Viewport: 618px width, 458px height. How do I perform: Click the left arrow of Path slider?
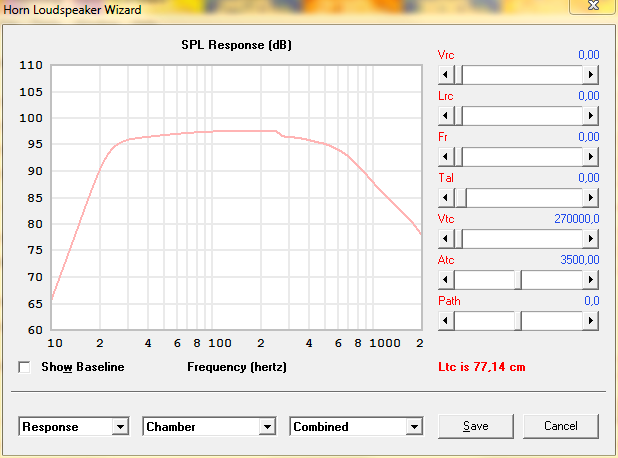tap(446, 321)
